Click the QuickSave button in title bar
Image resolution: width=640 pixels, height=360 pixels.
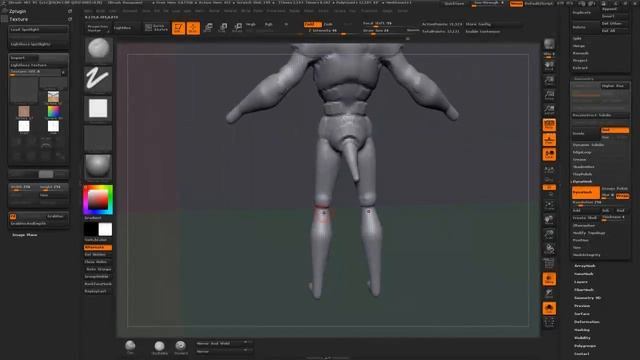[x=454, y=4]
